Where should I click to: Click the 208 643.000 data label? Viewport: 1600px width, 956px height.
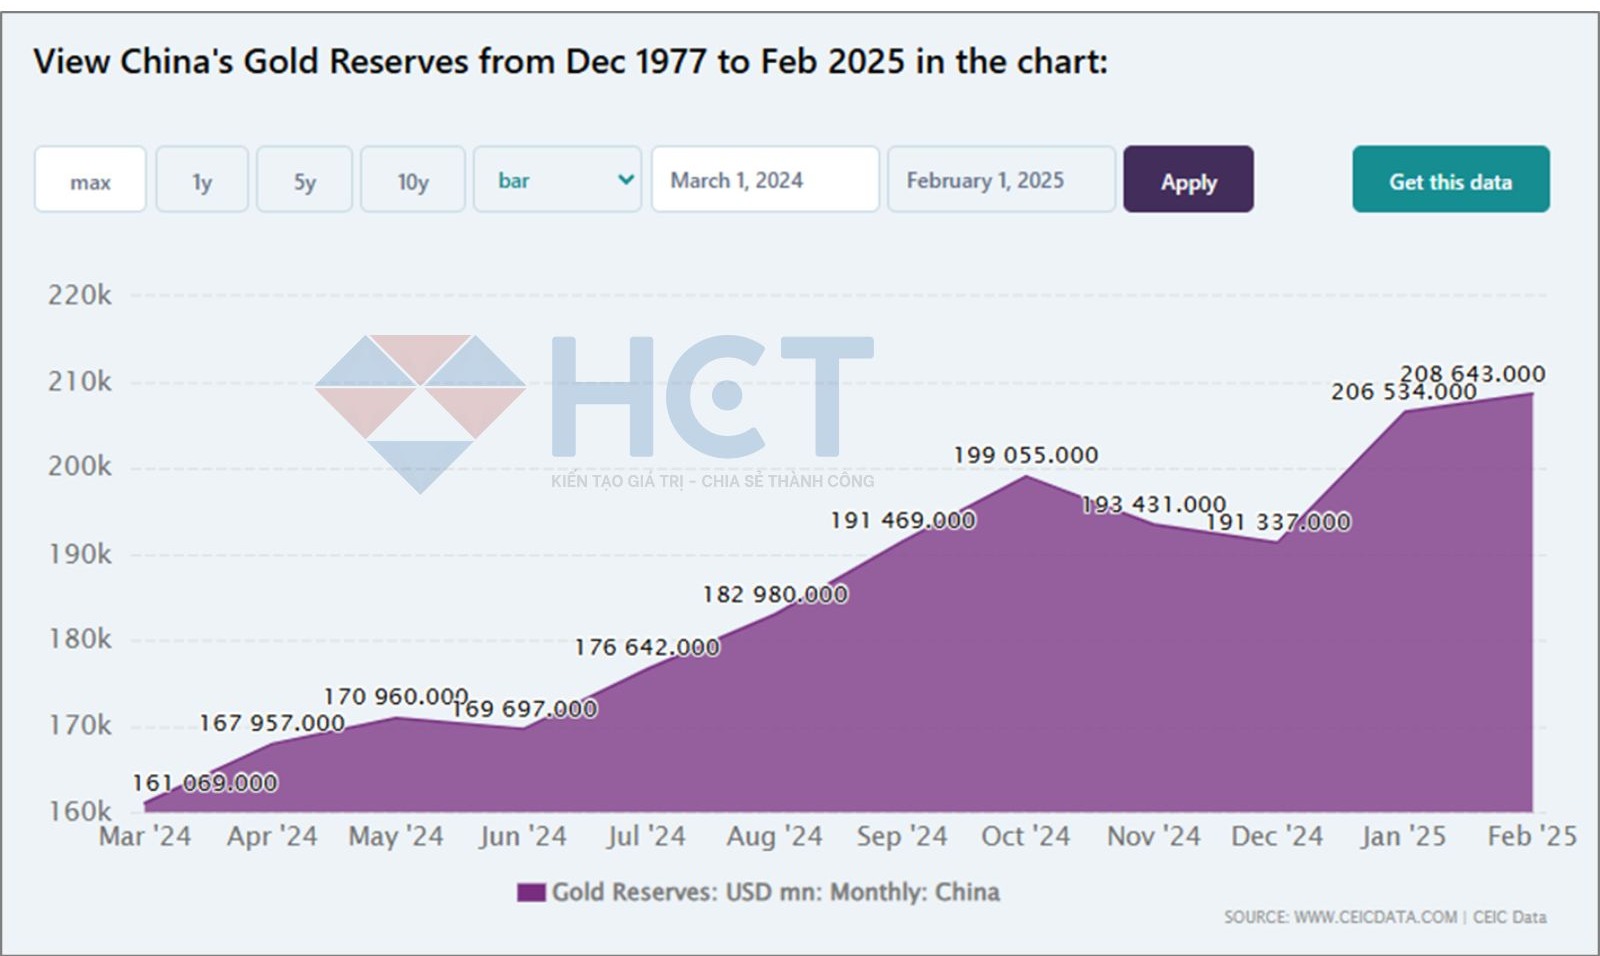pos(1472,373)
